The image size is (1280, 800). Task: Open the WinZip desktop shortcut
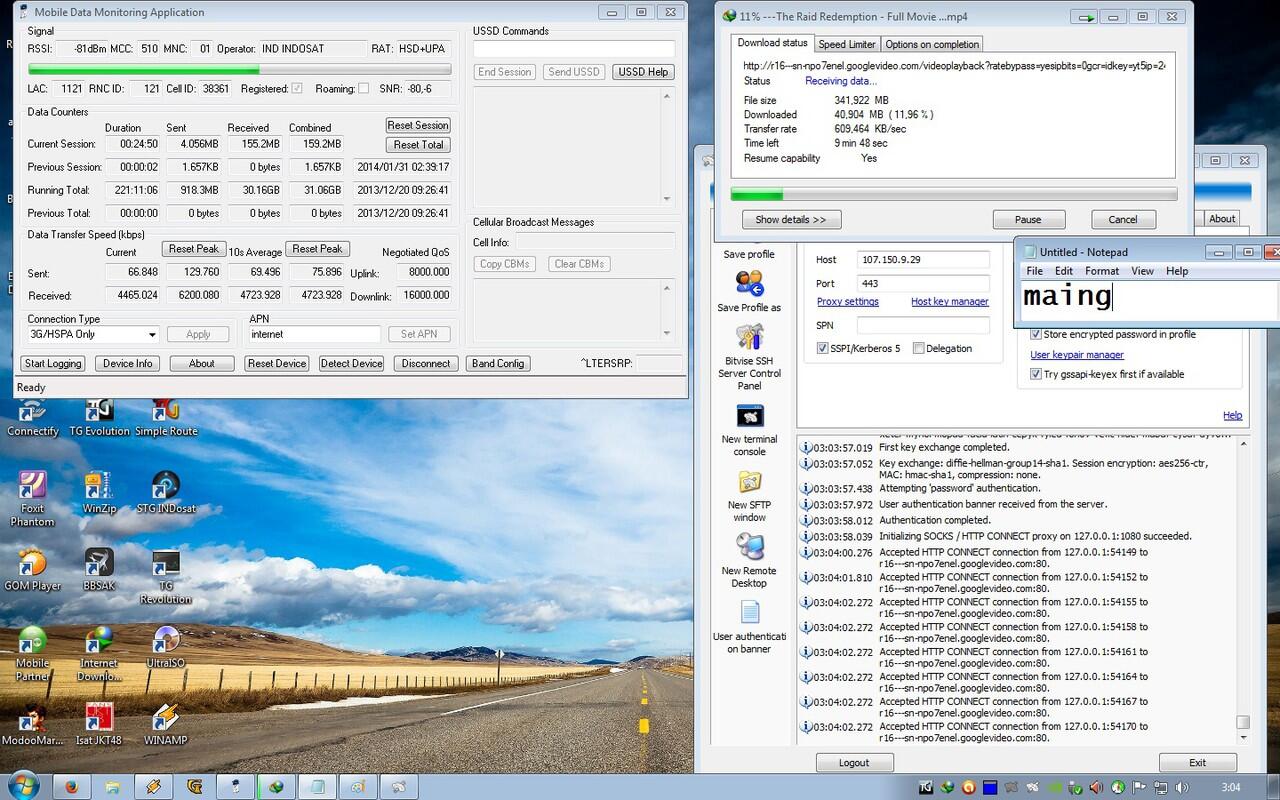click(x=99, y=493)
